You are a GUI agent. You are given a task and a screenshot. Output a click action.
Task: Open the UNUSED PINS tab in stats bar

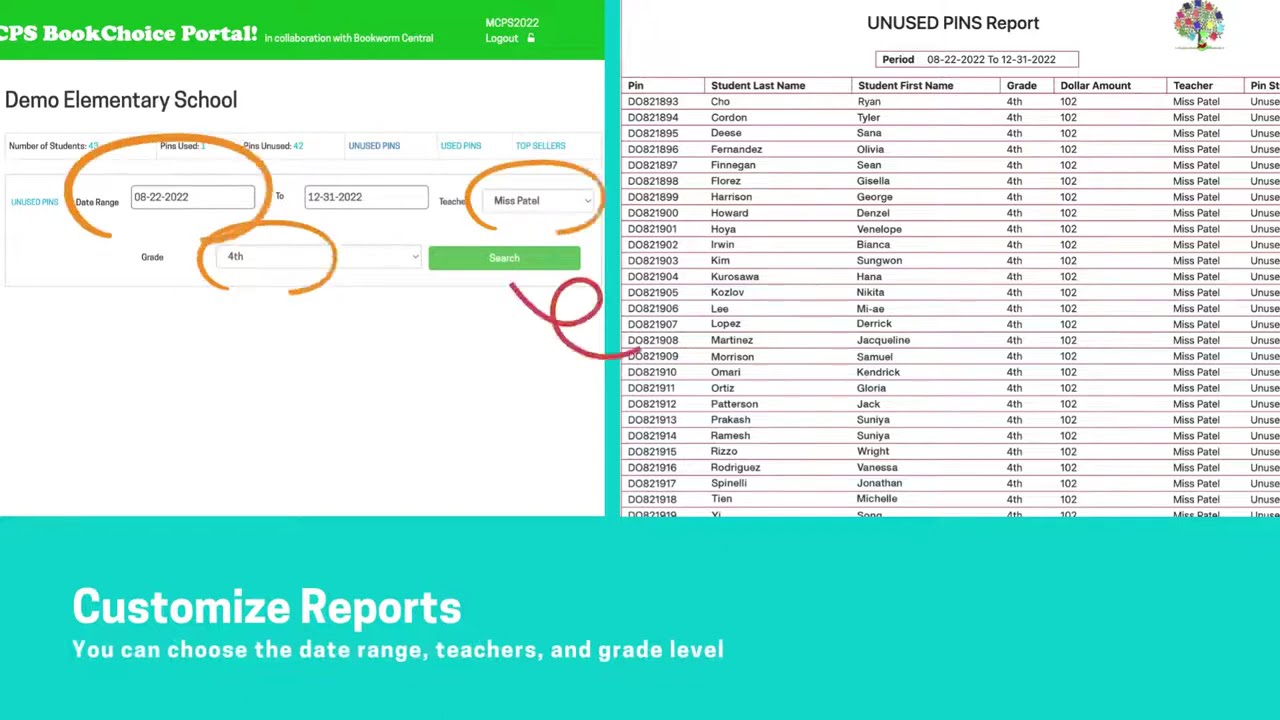[374, 146]
